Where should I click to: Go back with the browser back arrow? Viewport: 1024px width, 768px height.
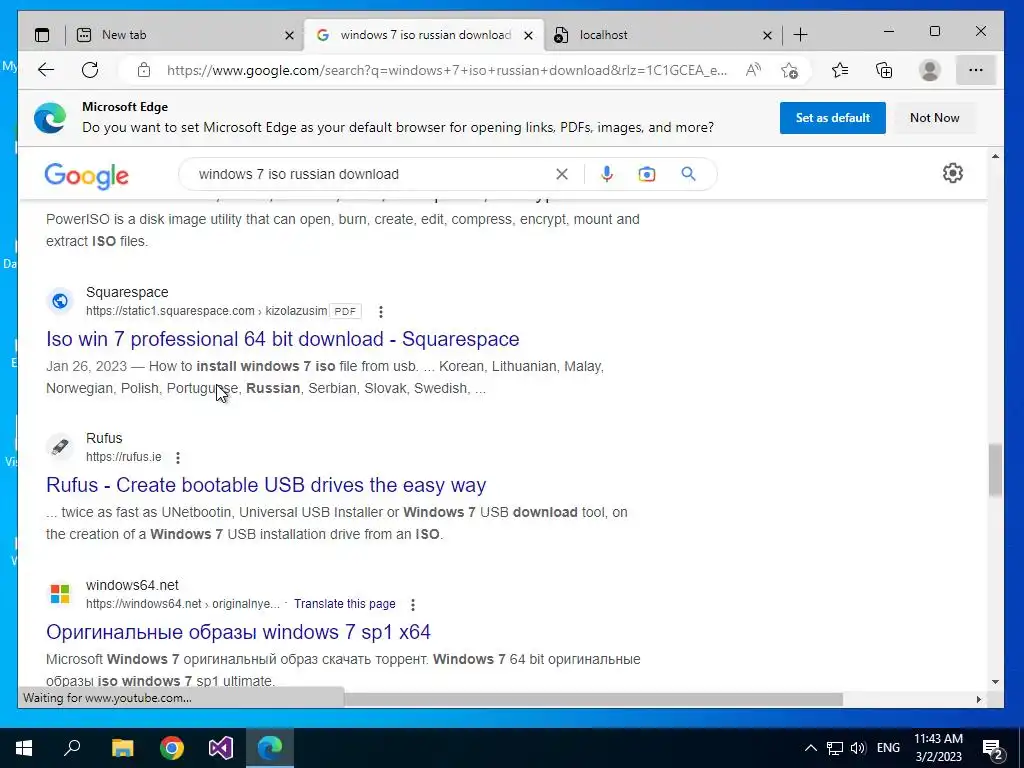pos(46,70)
